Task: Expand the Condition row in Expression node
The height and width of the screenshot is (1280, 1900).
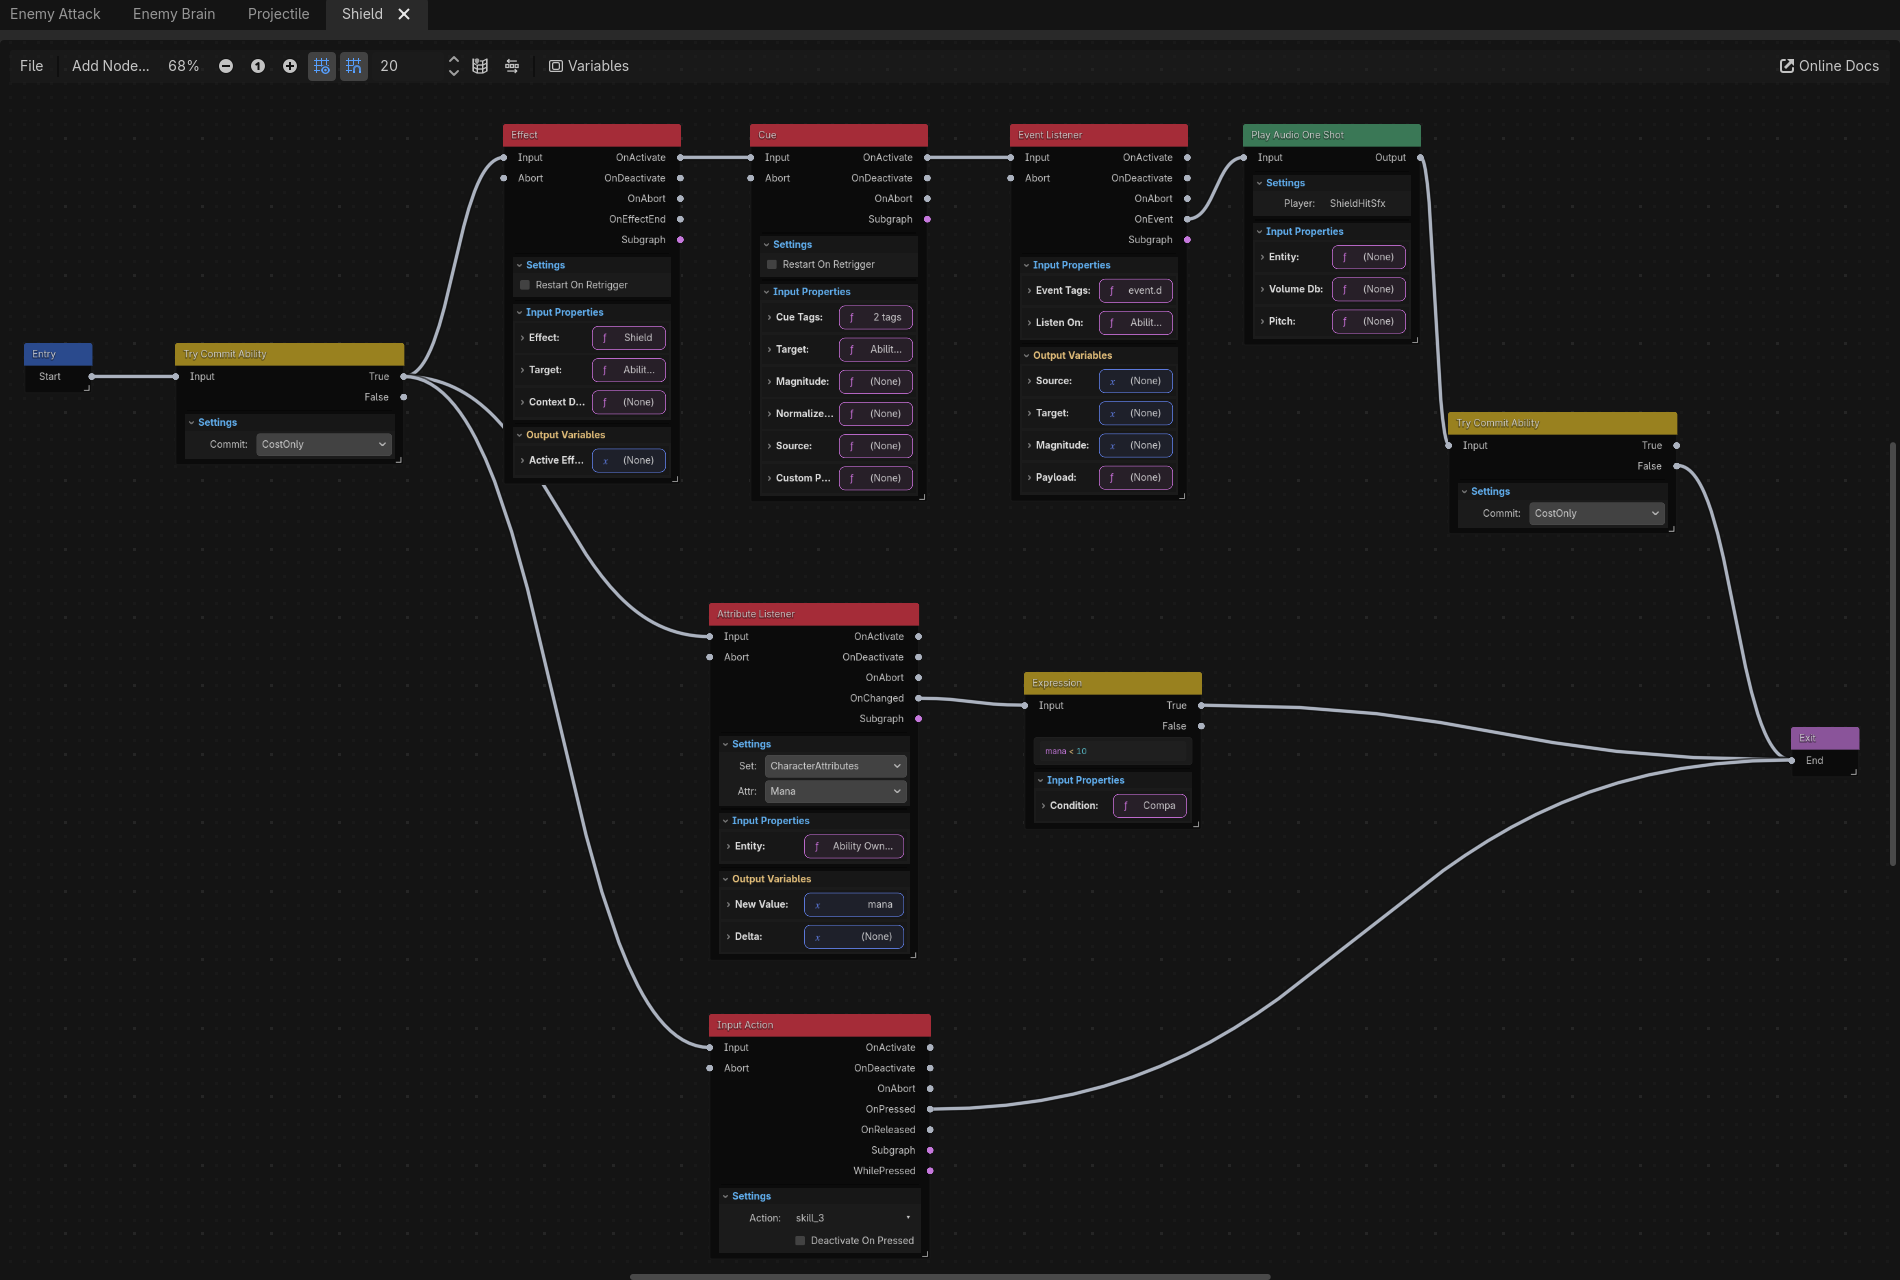Action: (x=1043, y=806)
